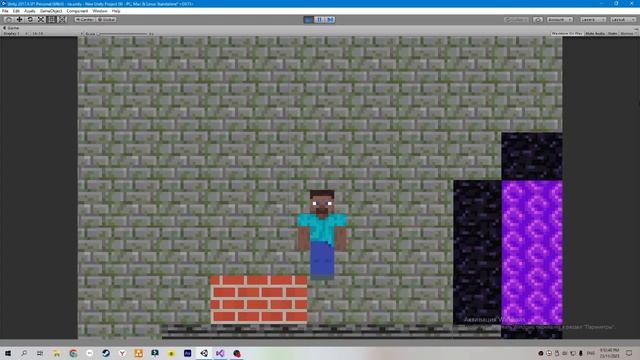Open the yellow circle taskbar icon
The height and width of the screenshot is (360, 640).
click(171, 353)
